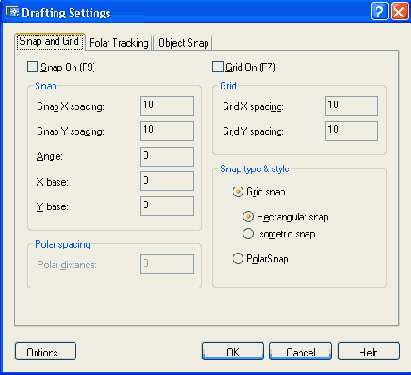
Task: Click the 'Grid Y spacing:' label
Action: coord(253,132)
